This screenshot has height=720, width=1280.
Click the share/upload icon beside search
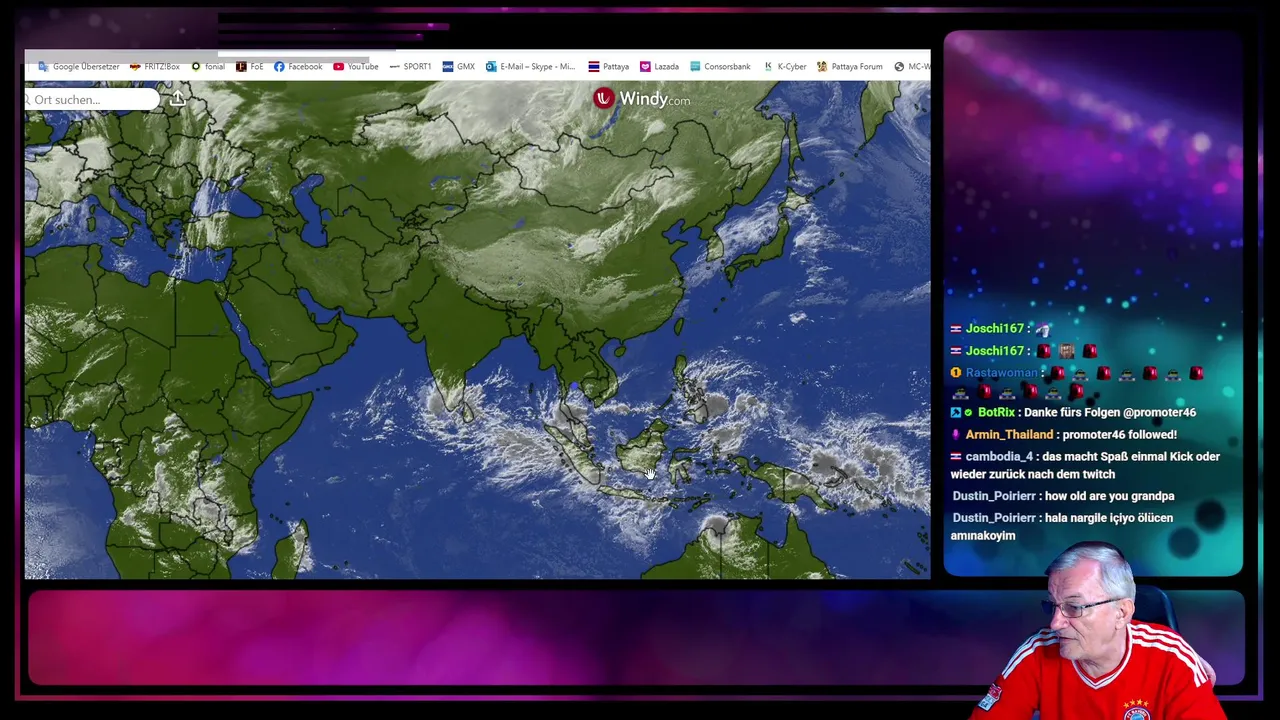click(178, 99)
